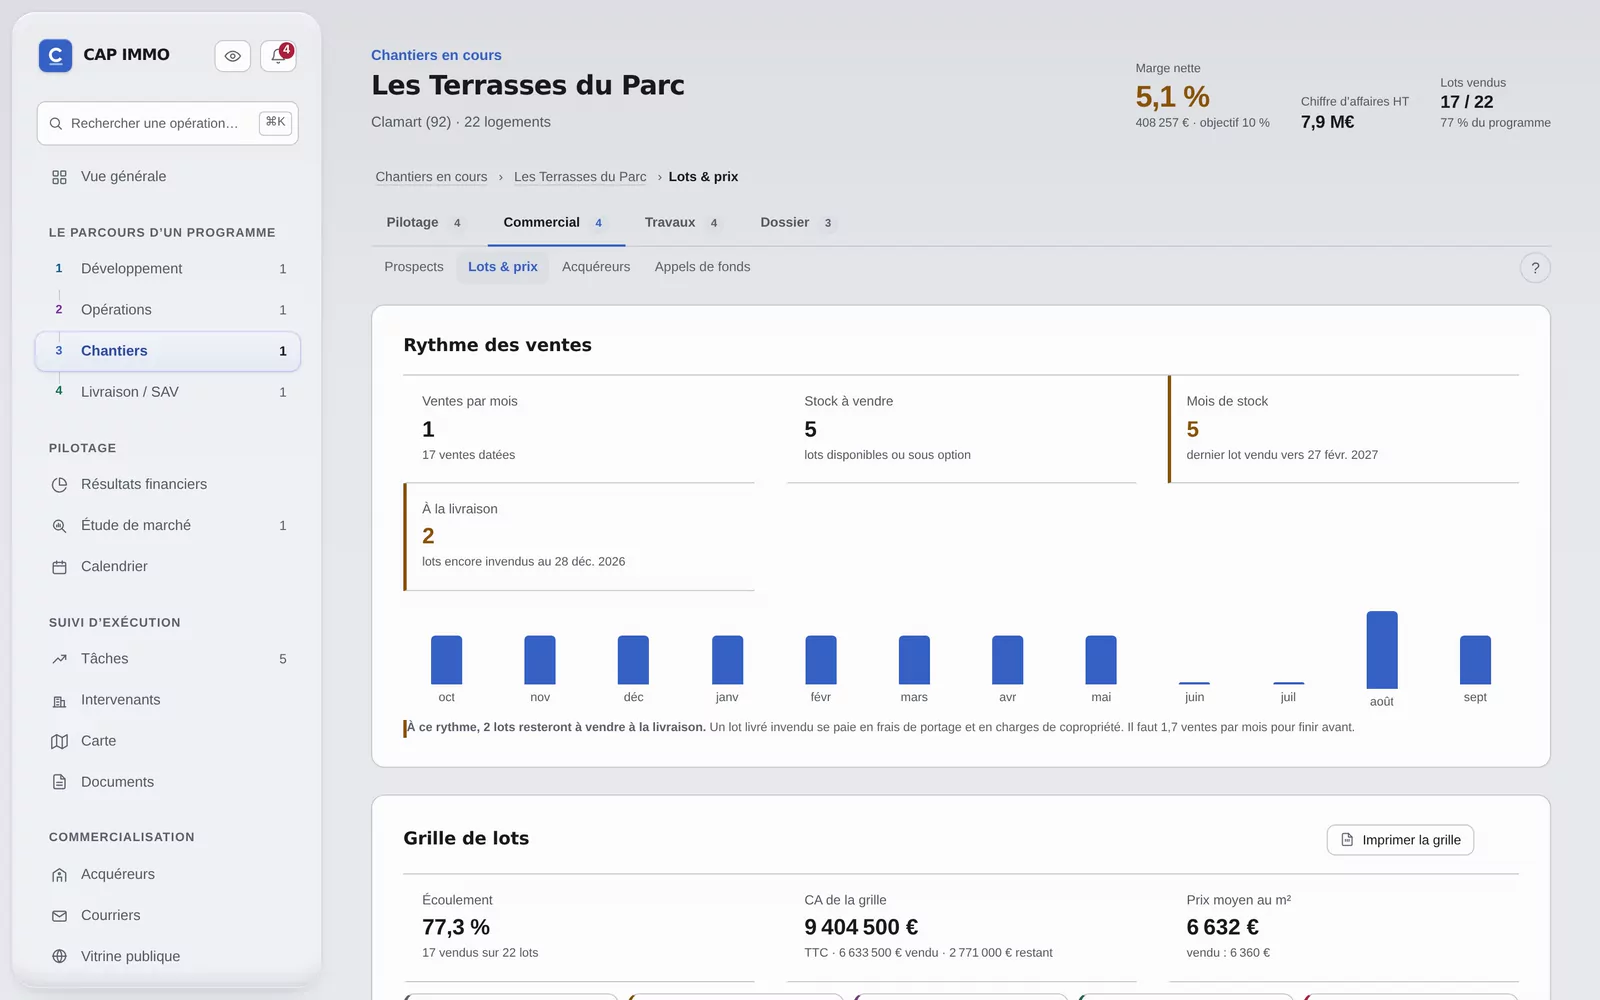
Task: Go to step 1 Développement
Action: 167,269
